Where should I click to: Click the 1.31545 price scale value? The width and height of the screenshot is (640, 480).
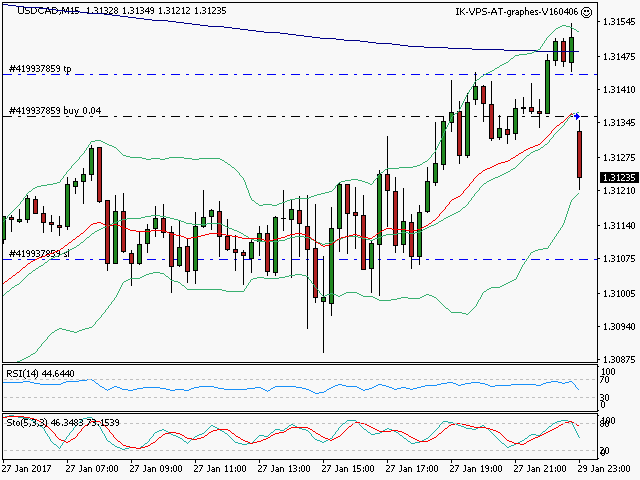(619, 22)
